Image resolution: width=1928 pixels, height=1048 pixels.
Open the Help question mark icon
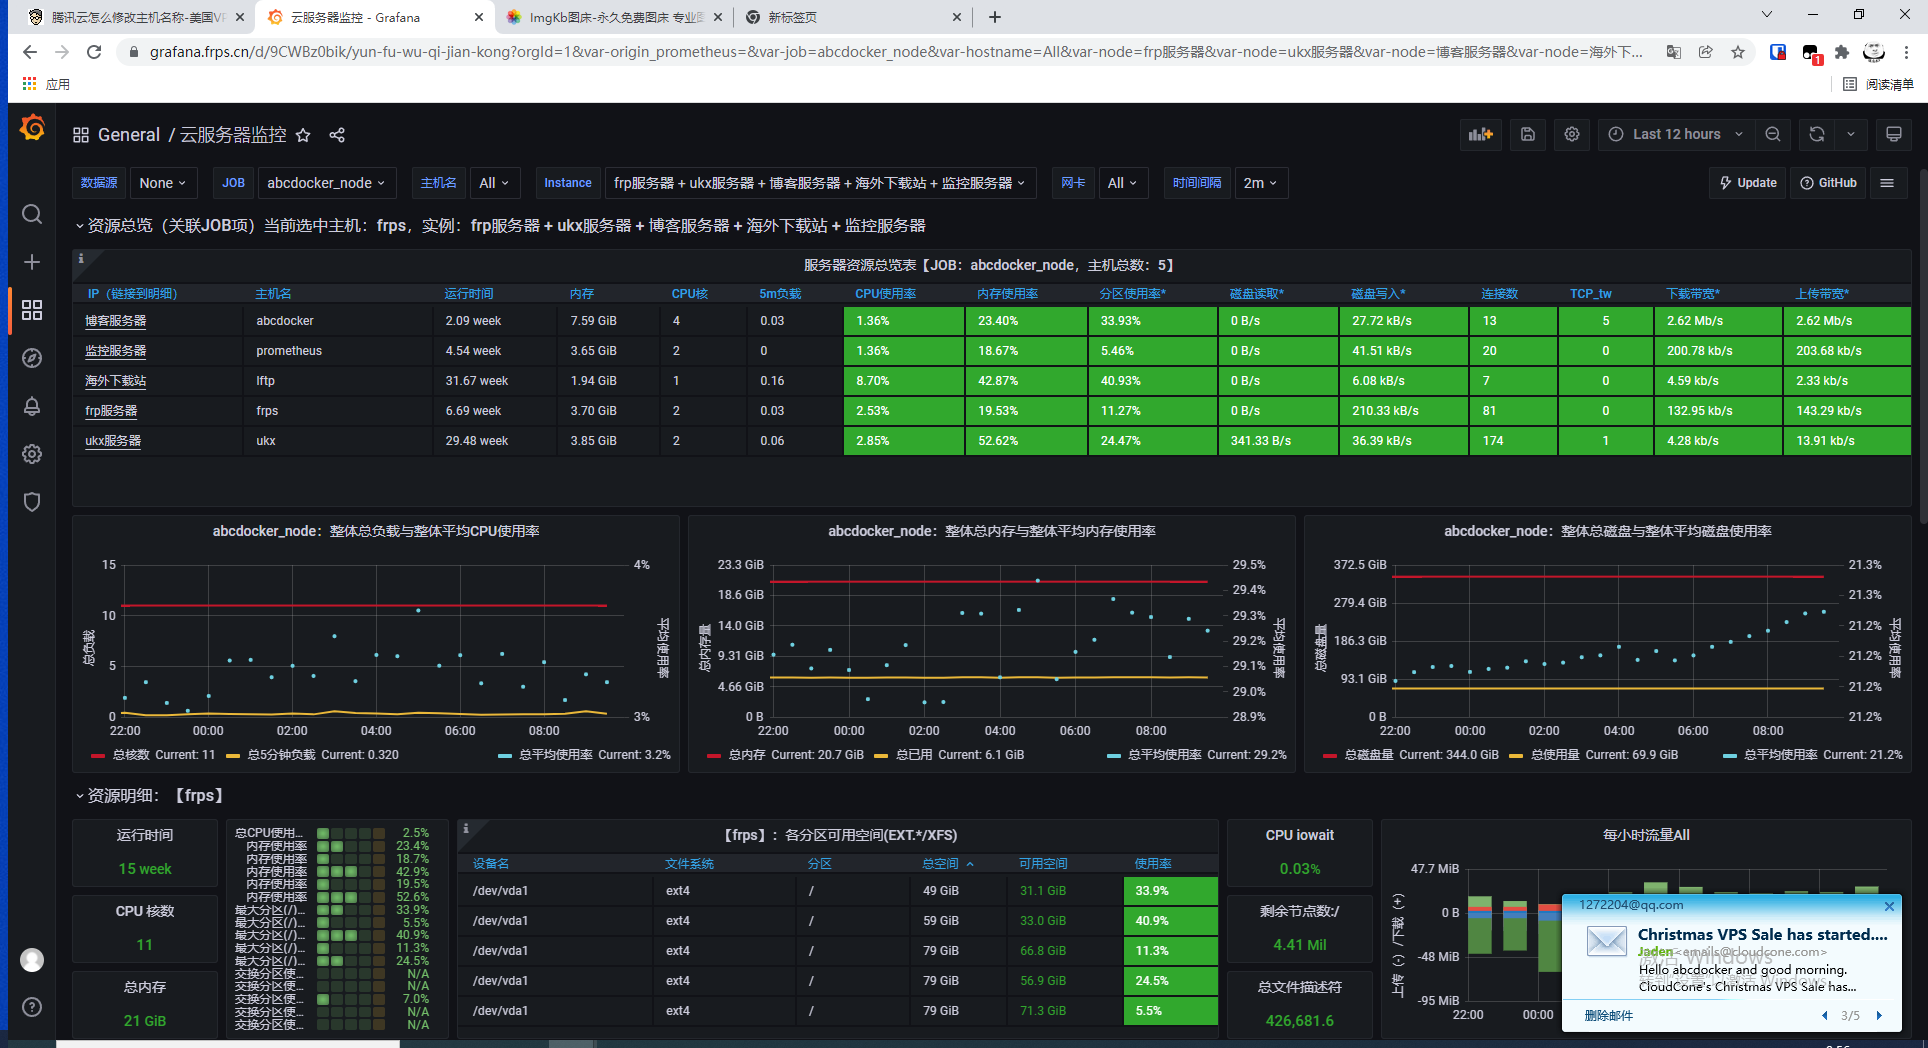[32, 1007]
